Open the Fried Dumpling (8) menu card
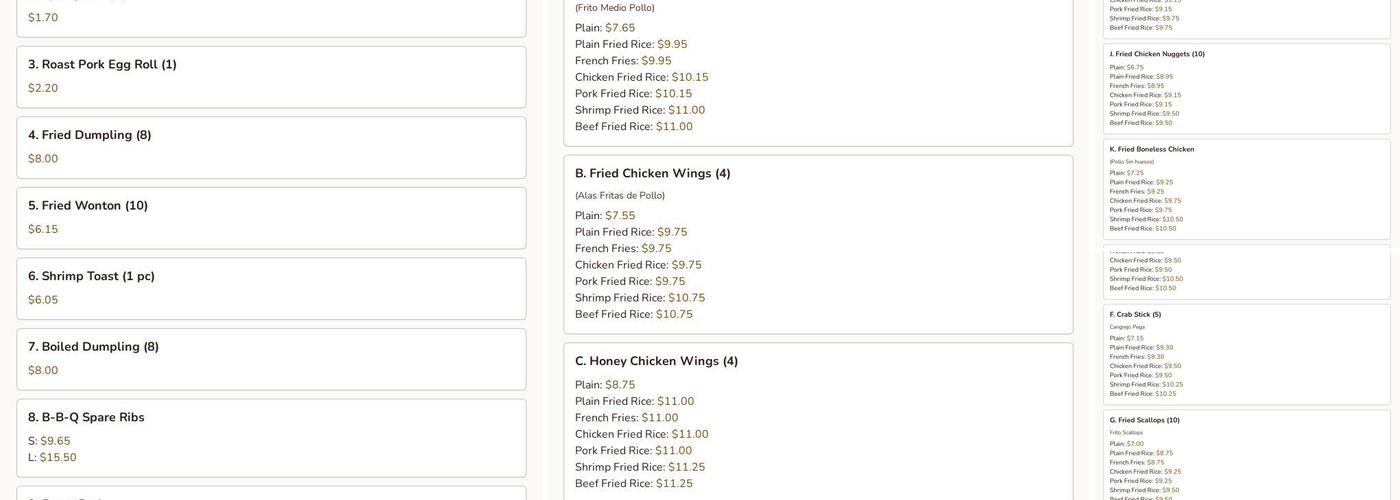The image size is (1400, 500). pyautogui.click(x=89, y=135)
